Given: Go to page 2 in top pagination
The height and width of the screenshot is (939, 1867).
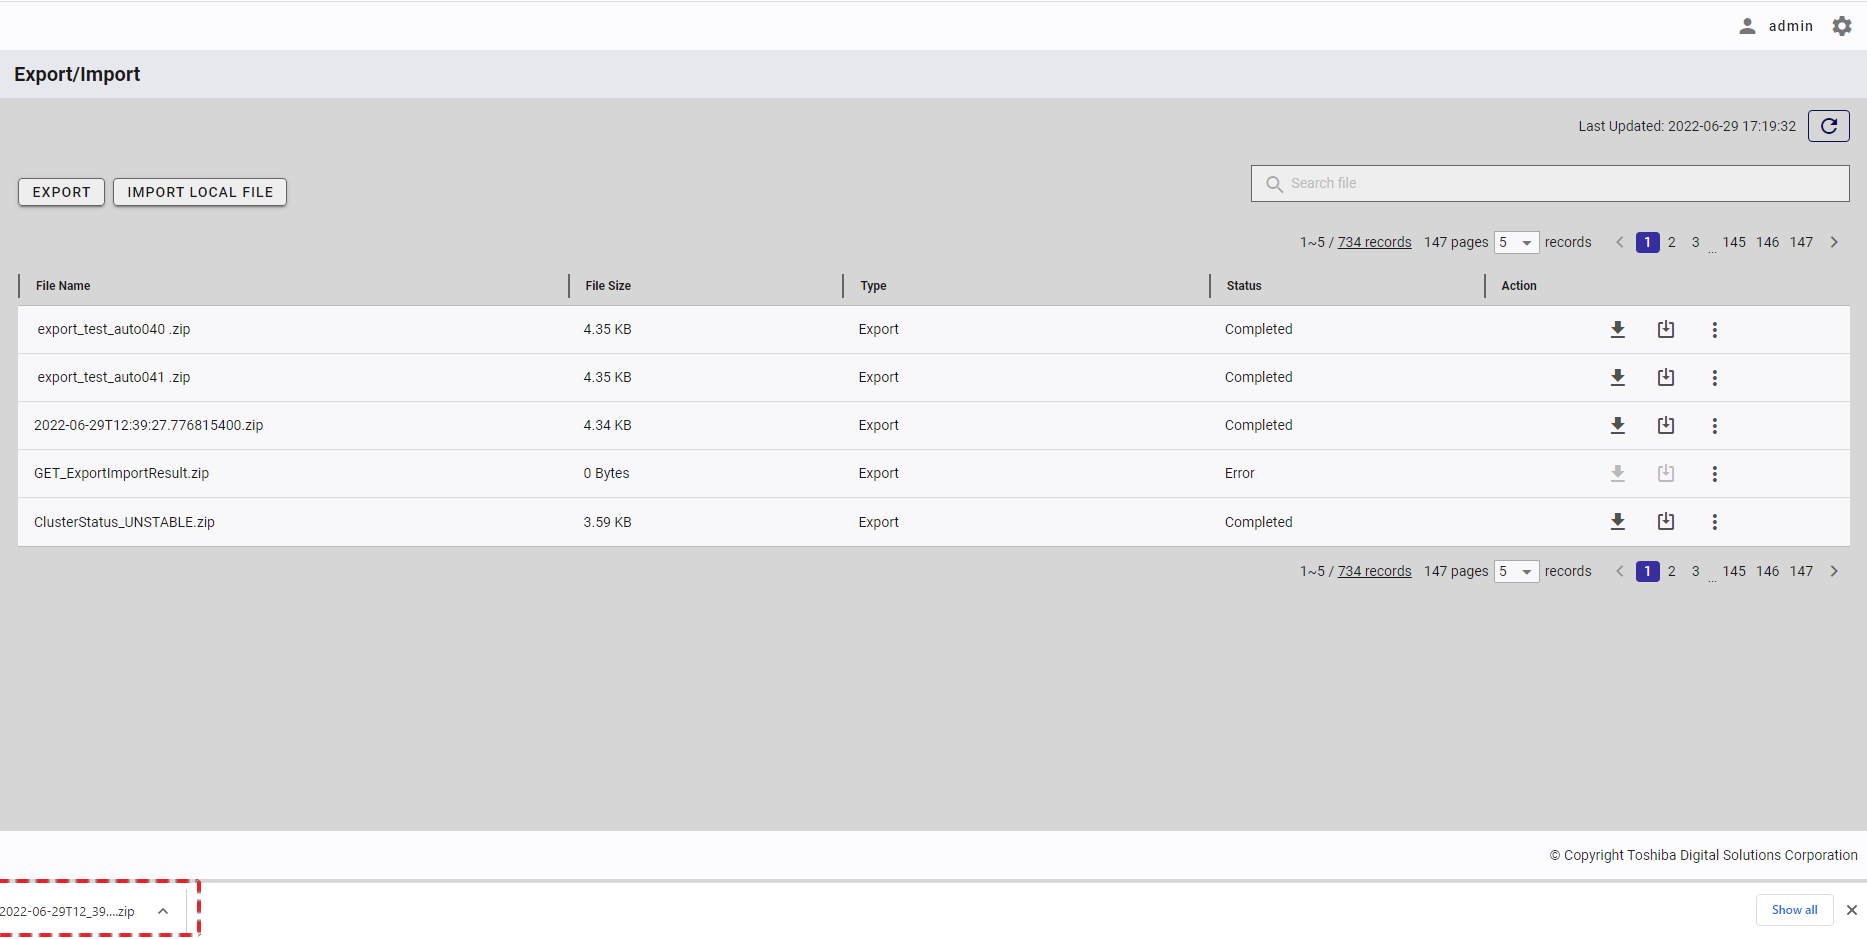Looking at the screenshot, I should coord(1671,242).
